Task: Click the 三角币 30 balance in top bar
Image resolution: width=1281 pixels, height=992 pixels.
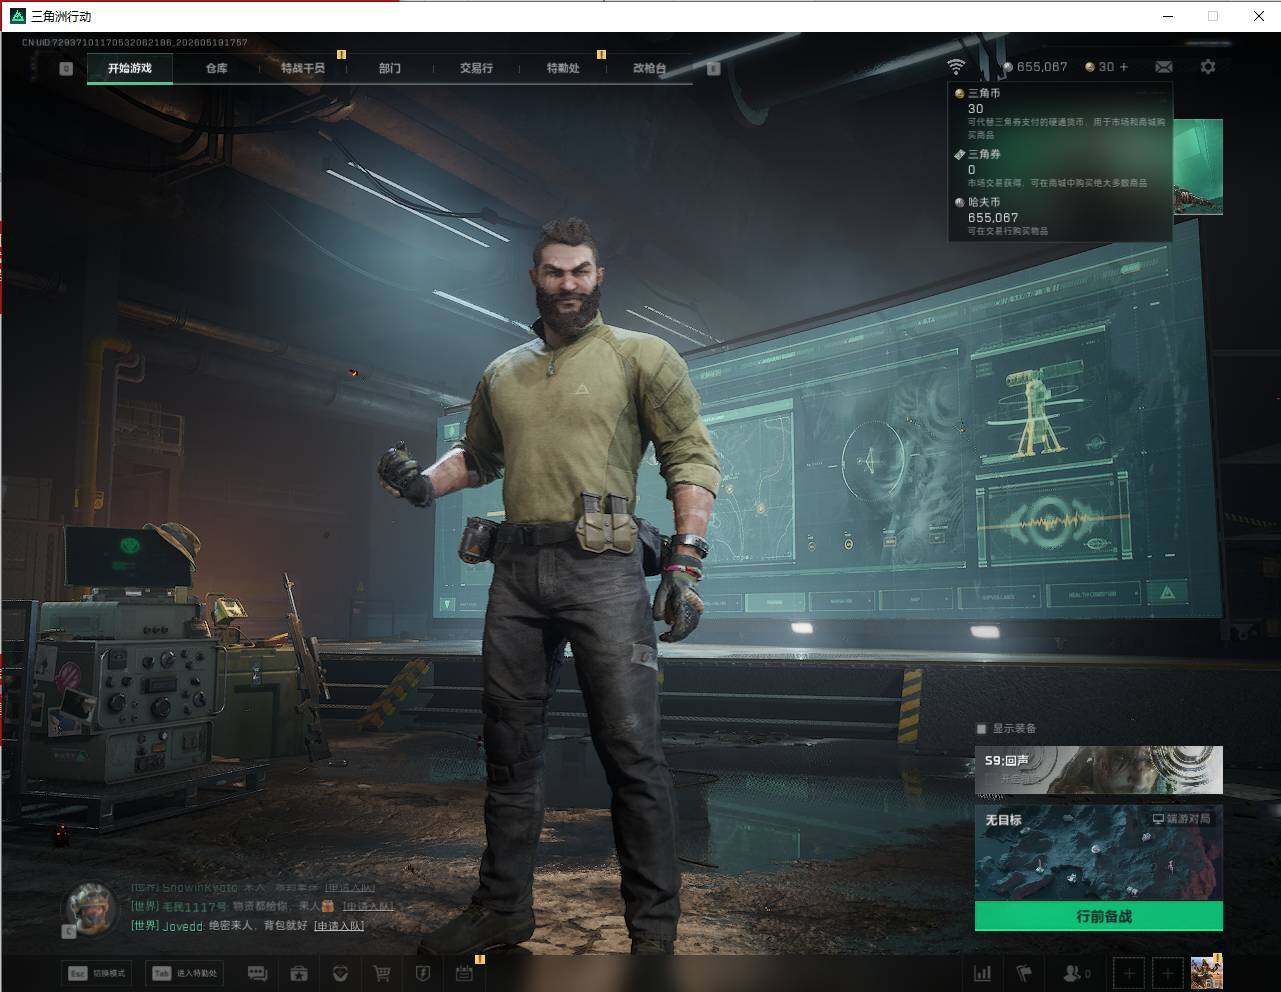Action: point(1099,67)
